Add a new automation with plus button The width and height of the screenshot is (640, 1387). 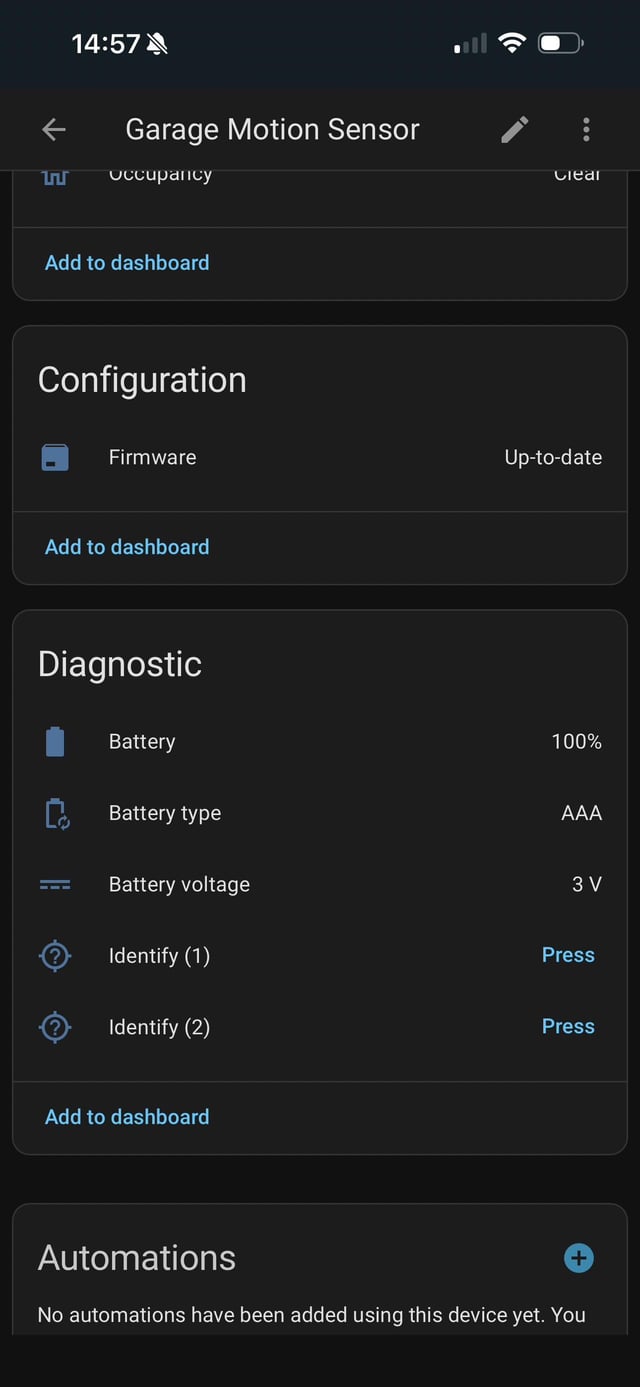578,1258
